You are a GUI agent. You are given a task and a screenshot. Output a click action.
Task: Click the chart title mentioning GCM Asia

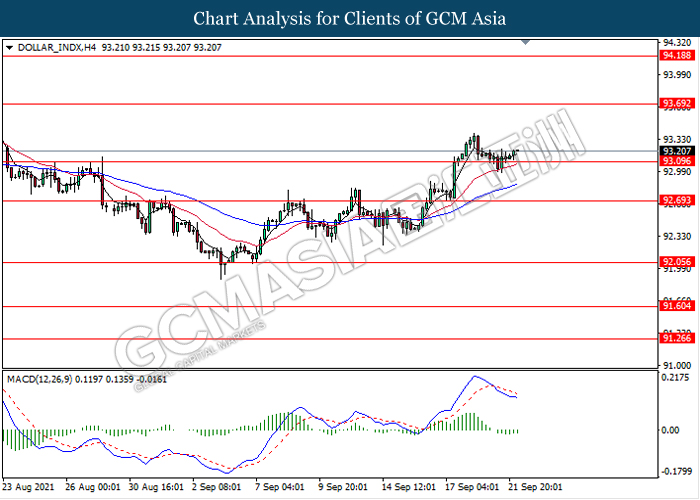(349, 18)
